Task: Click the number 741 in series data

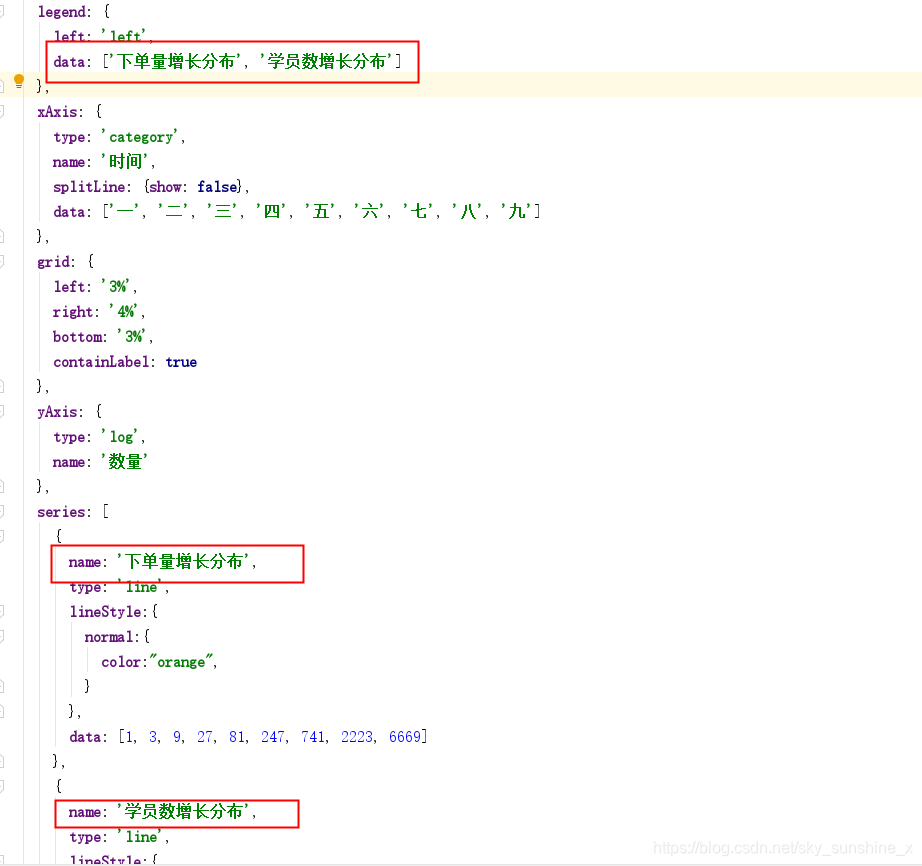Action: 313,737
